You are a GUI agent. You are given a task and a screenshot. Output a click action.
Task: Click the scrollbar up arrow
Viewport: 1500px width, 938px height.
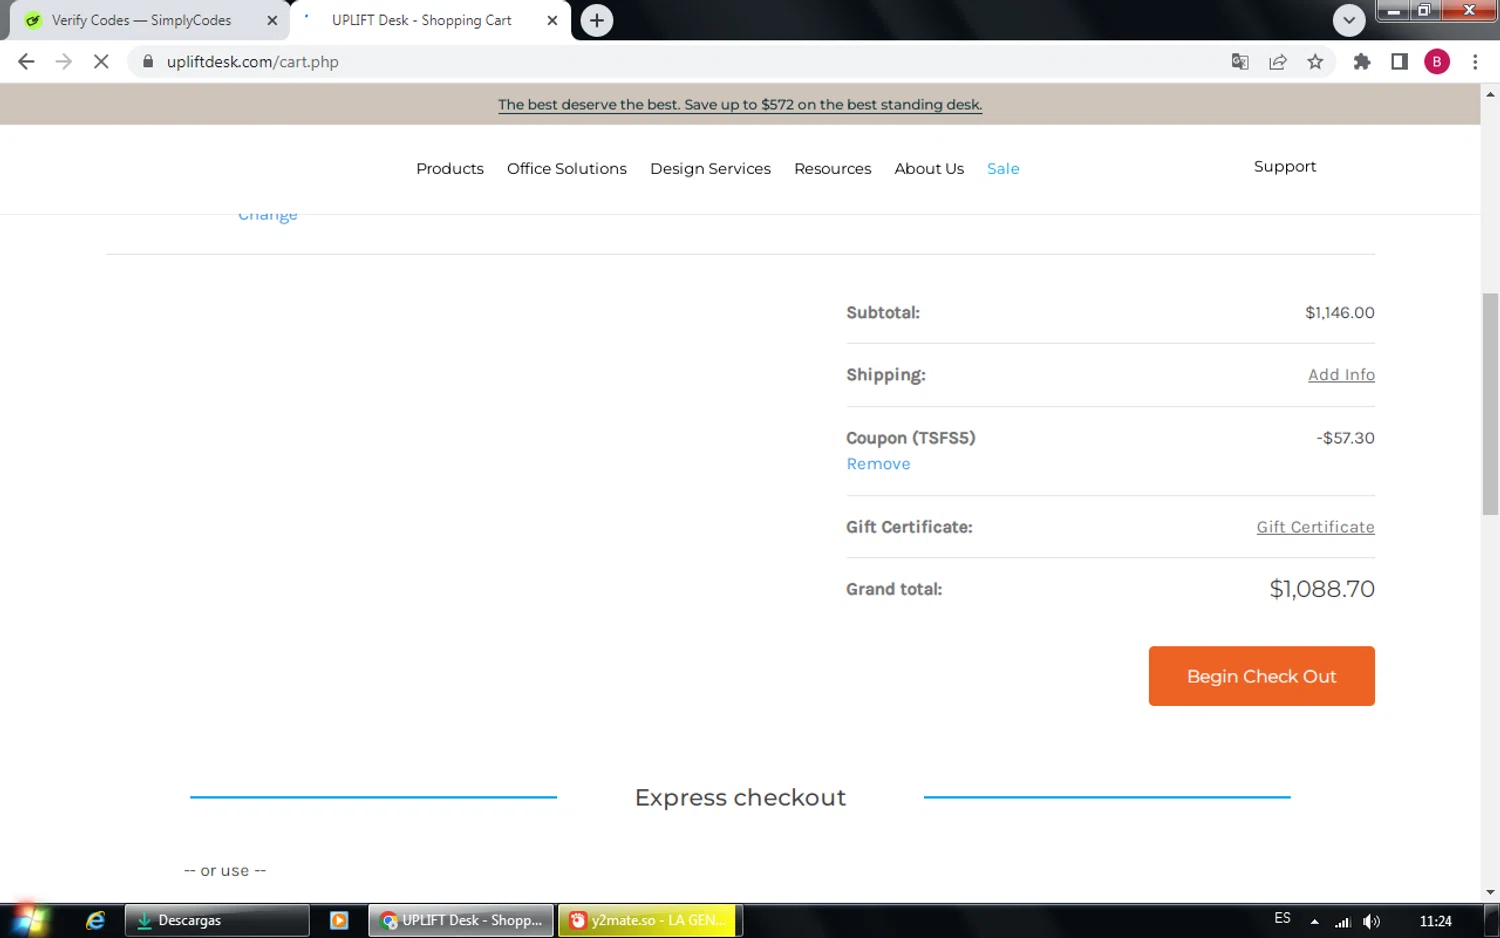click(x=1490, y=93)
